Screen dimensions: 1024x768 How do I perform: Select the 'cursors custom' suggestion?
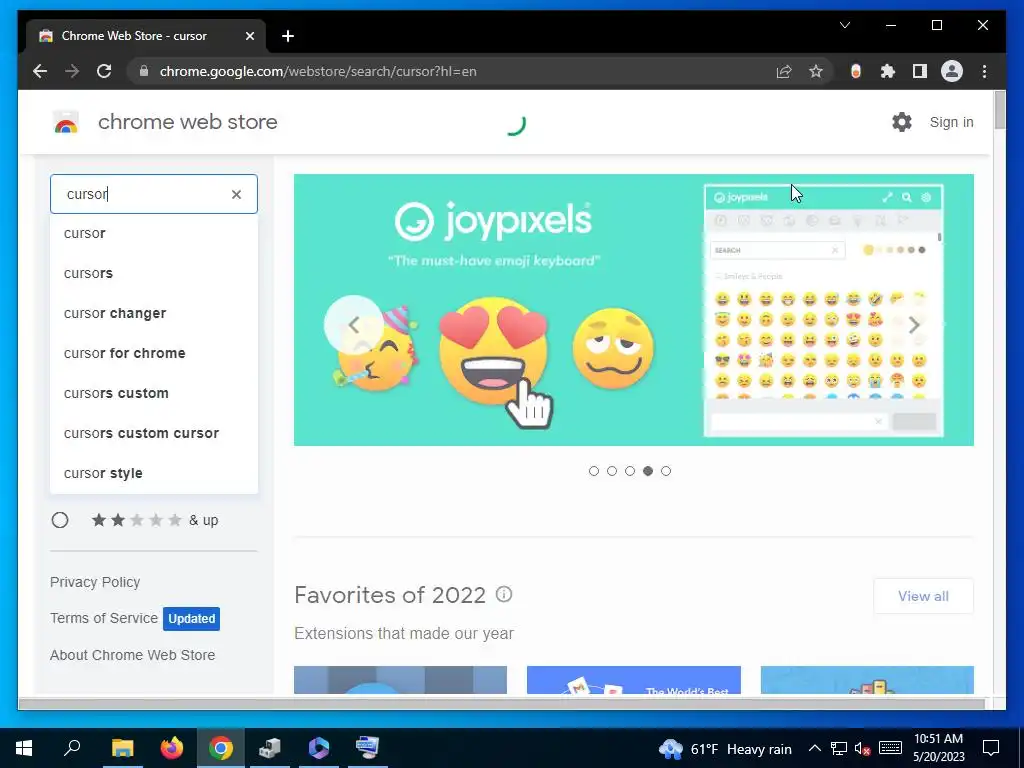[154, 393]
